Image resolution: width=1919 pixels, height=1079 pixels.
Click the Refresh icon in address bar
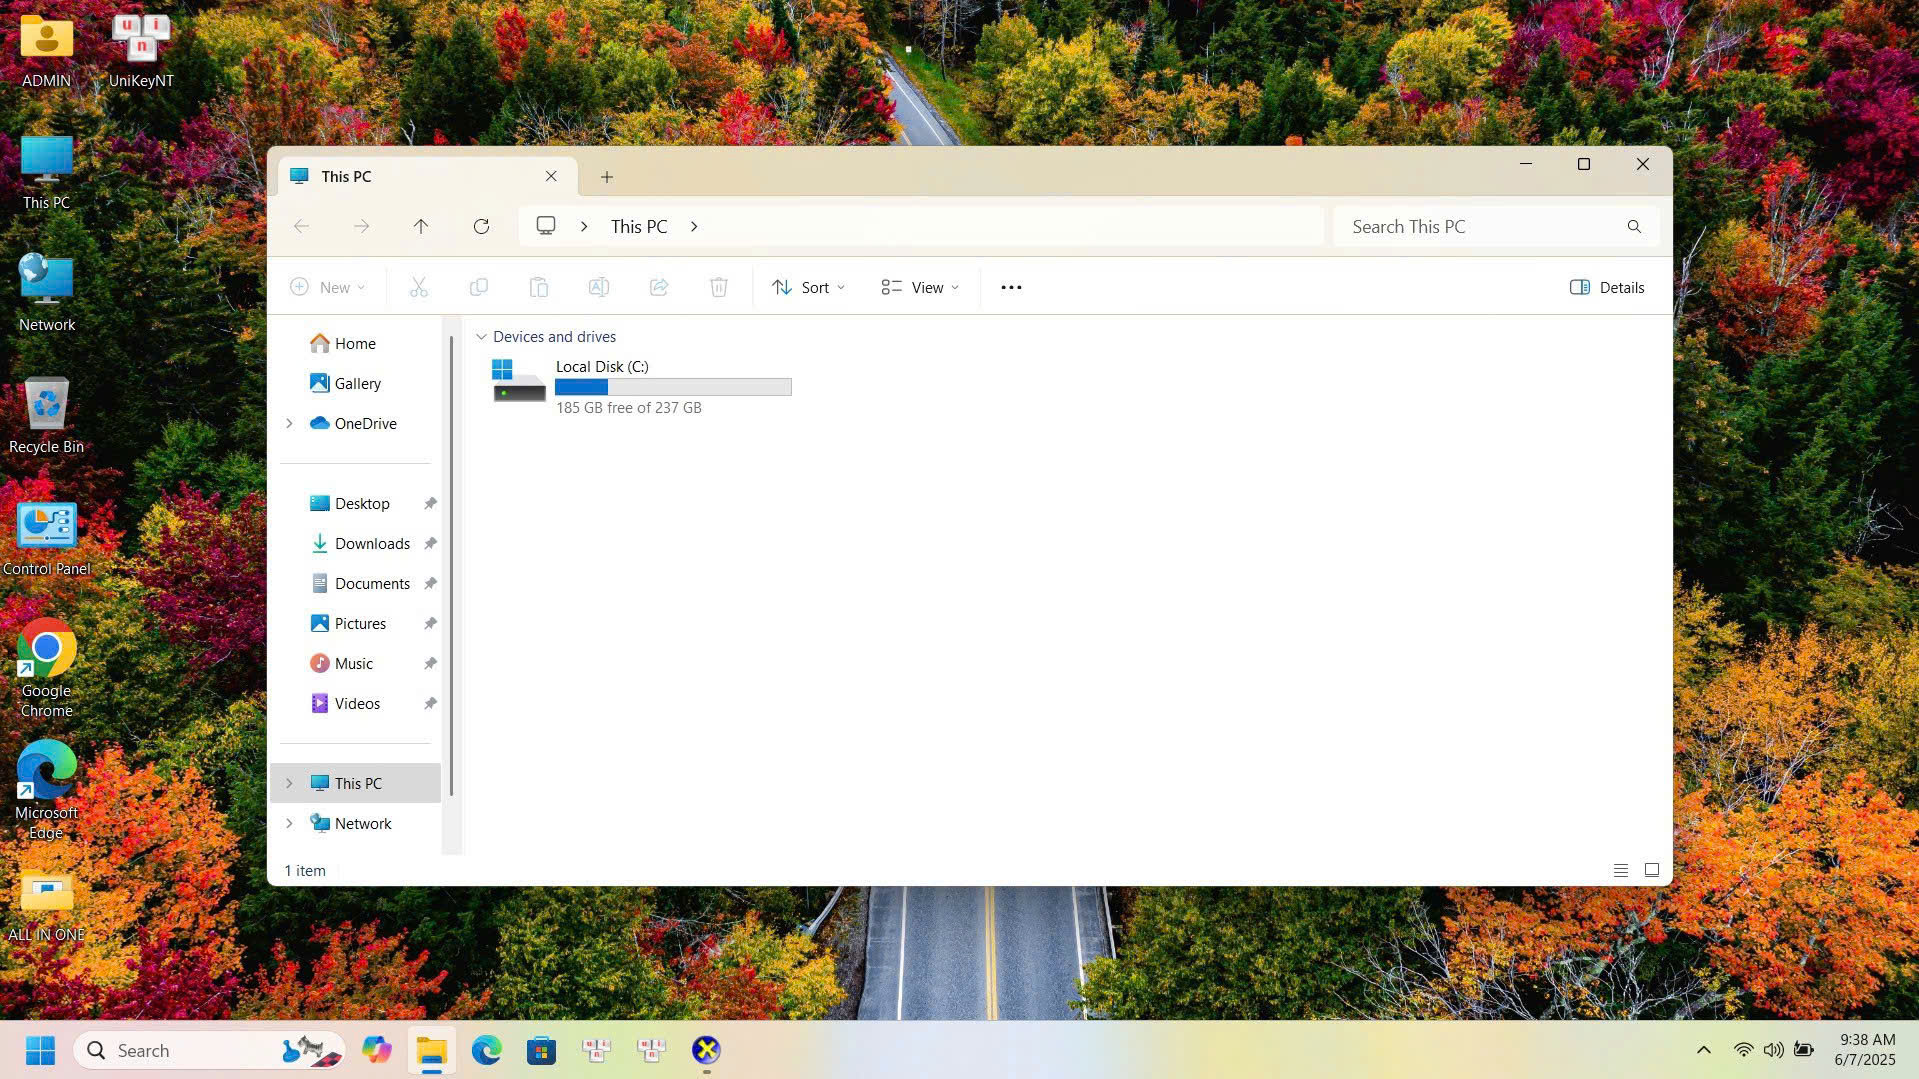pos(481,227)
